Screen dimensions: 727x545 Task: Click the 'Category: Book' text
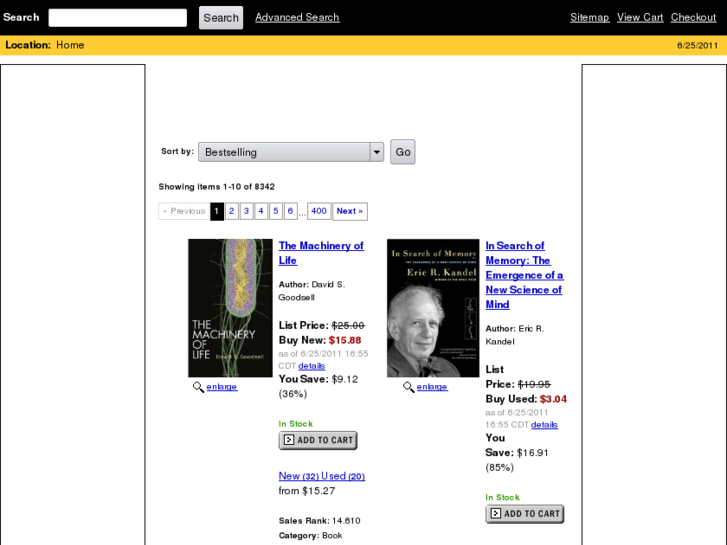(311, 535)
